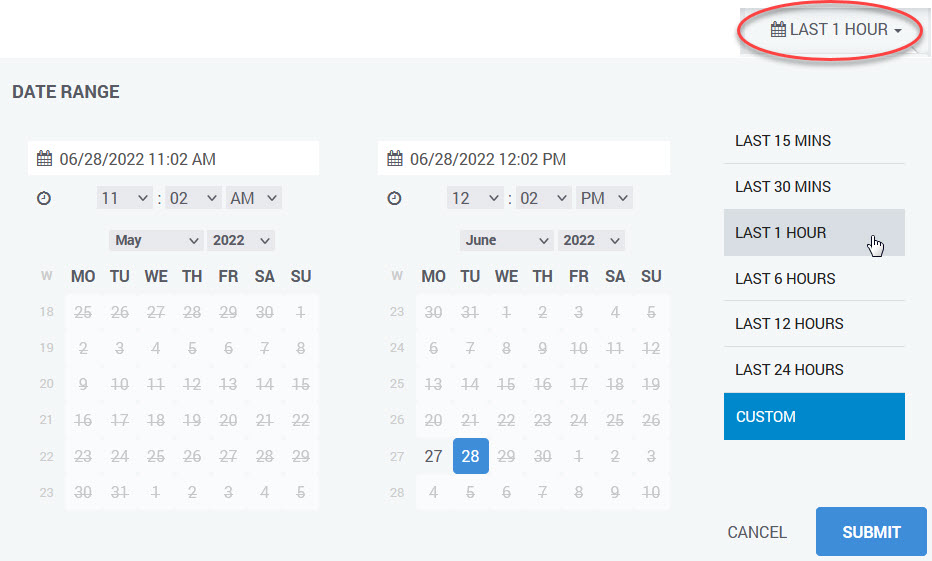This screenshot has height=561, width=932.
Task: Expand the June month selector
Action: [506, 240]
